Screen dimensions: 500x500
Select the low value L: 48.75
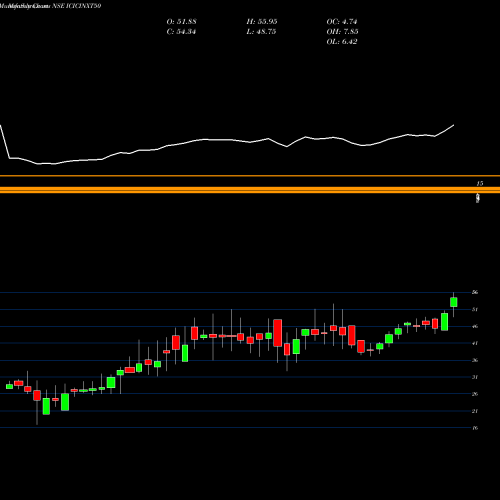coord(261,32)
